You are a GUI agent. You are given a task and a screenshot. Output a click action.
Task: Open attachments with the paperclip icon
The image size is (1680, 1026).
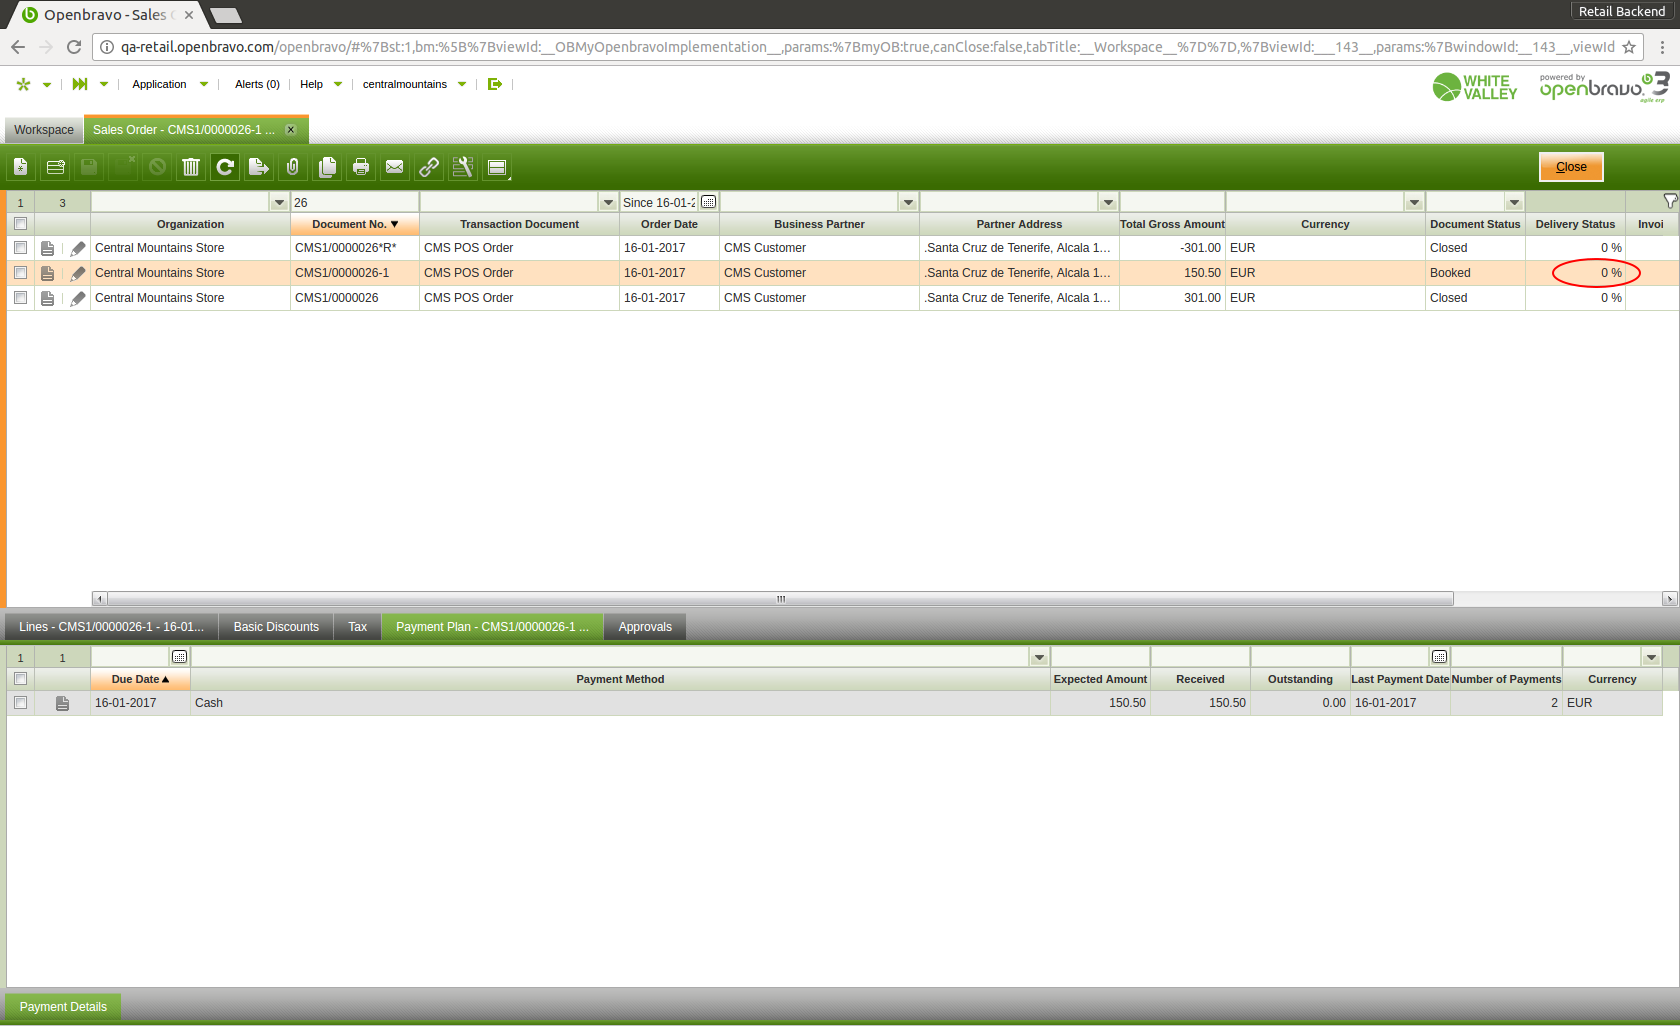coord(293,167)
